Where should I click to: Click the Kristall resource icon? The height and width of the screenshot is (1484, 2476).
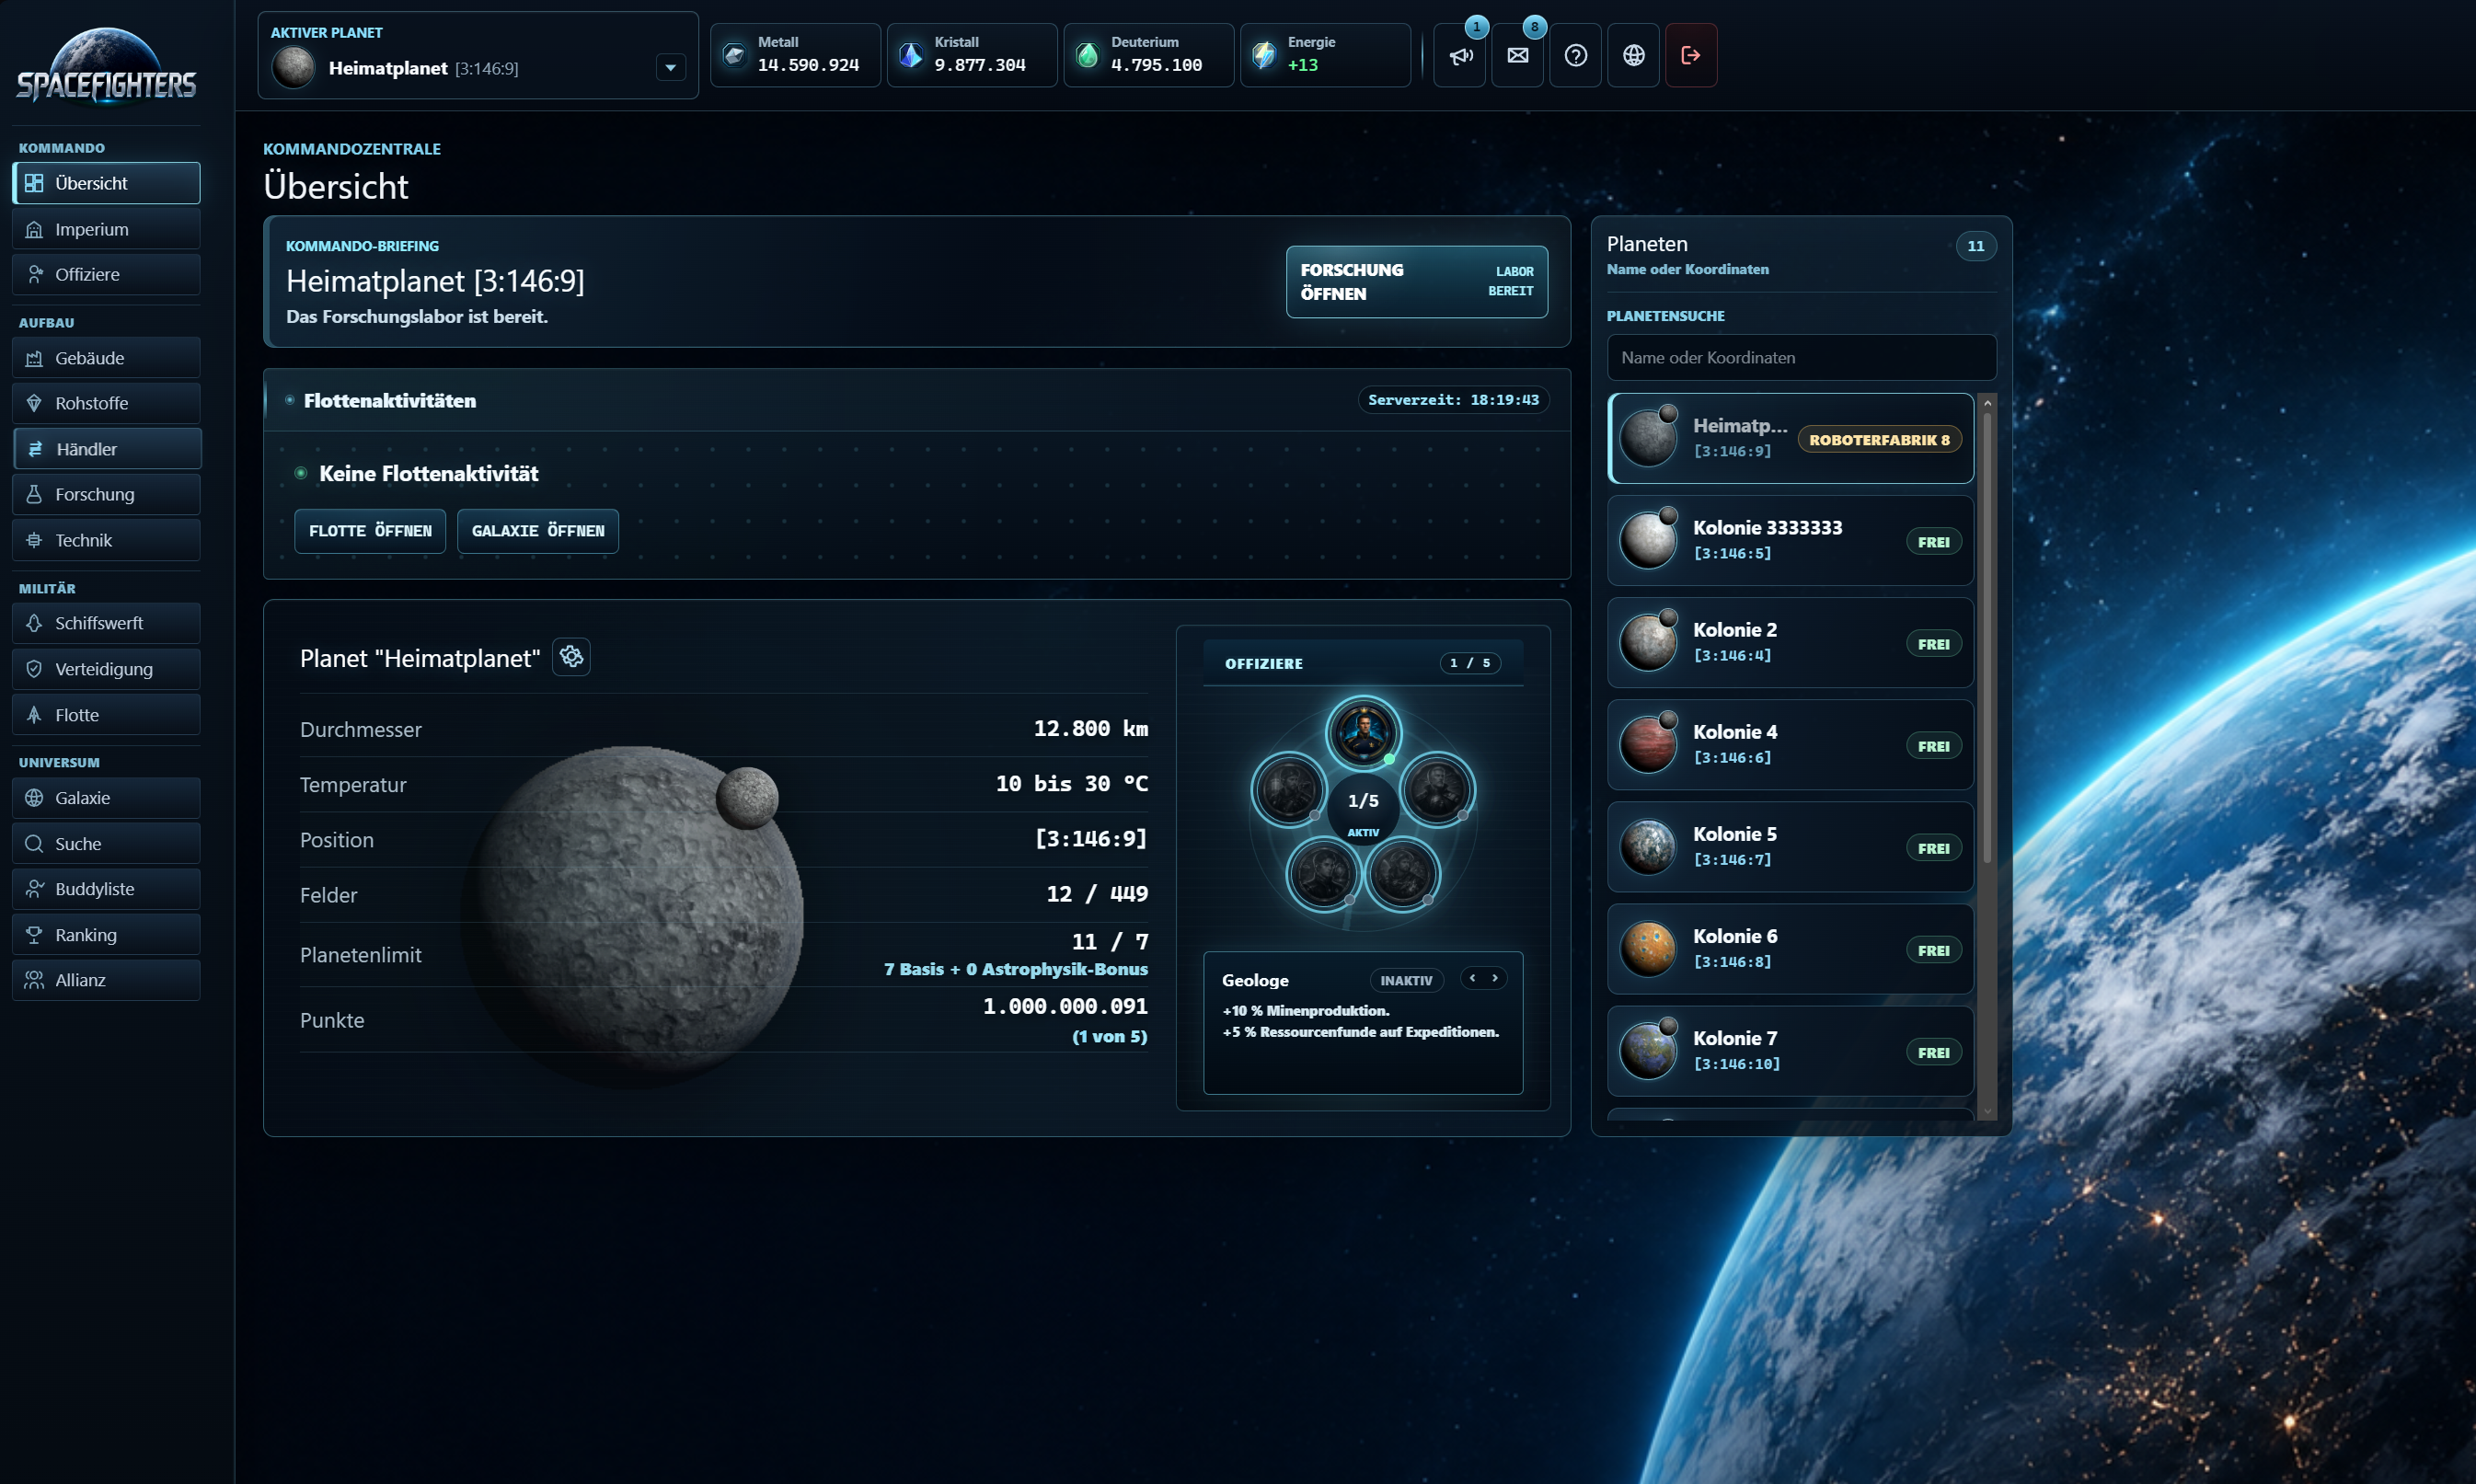click(911, 56)
